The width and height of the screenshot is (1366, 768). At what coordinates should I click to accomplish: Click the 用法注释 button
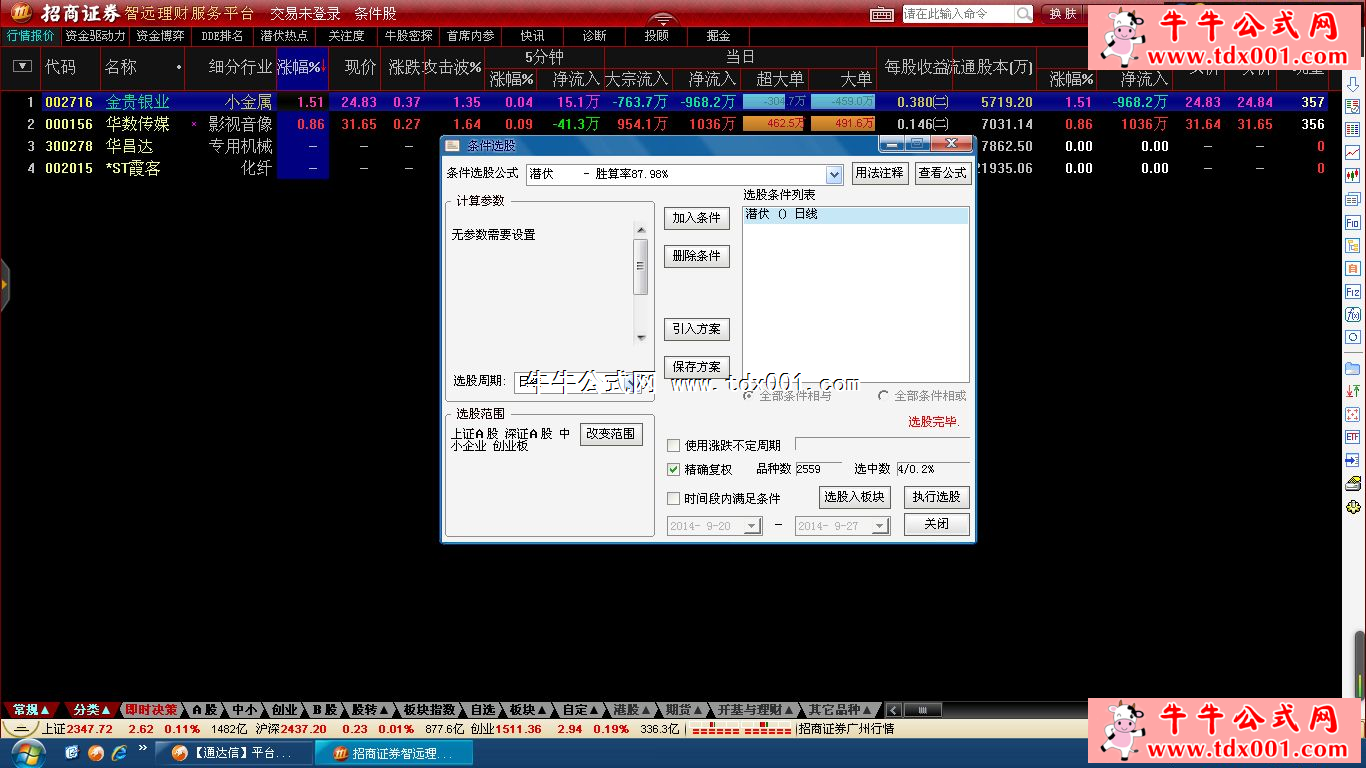(x=879, y=173)
